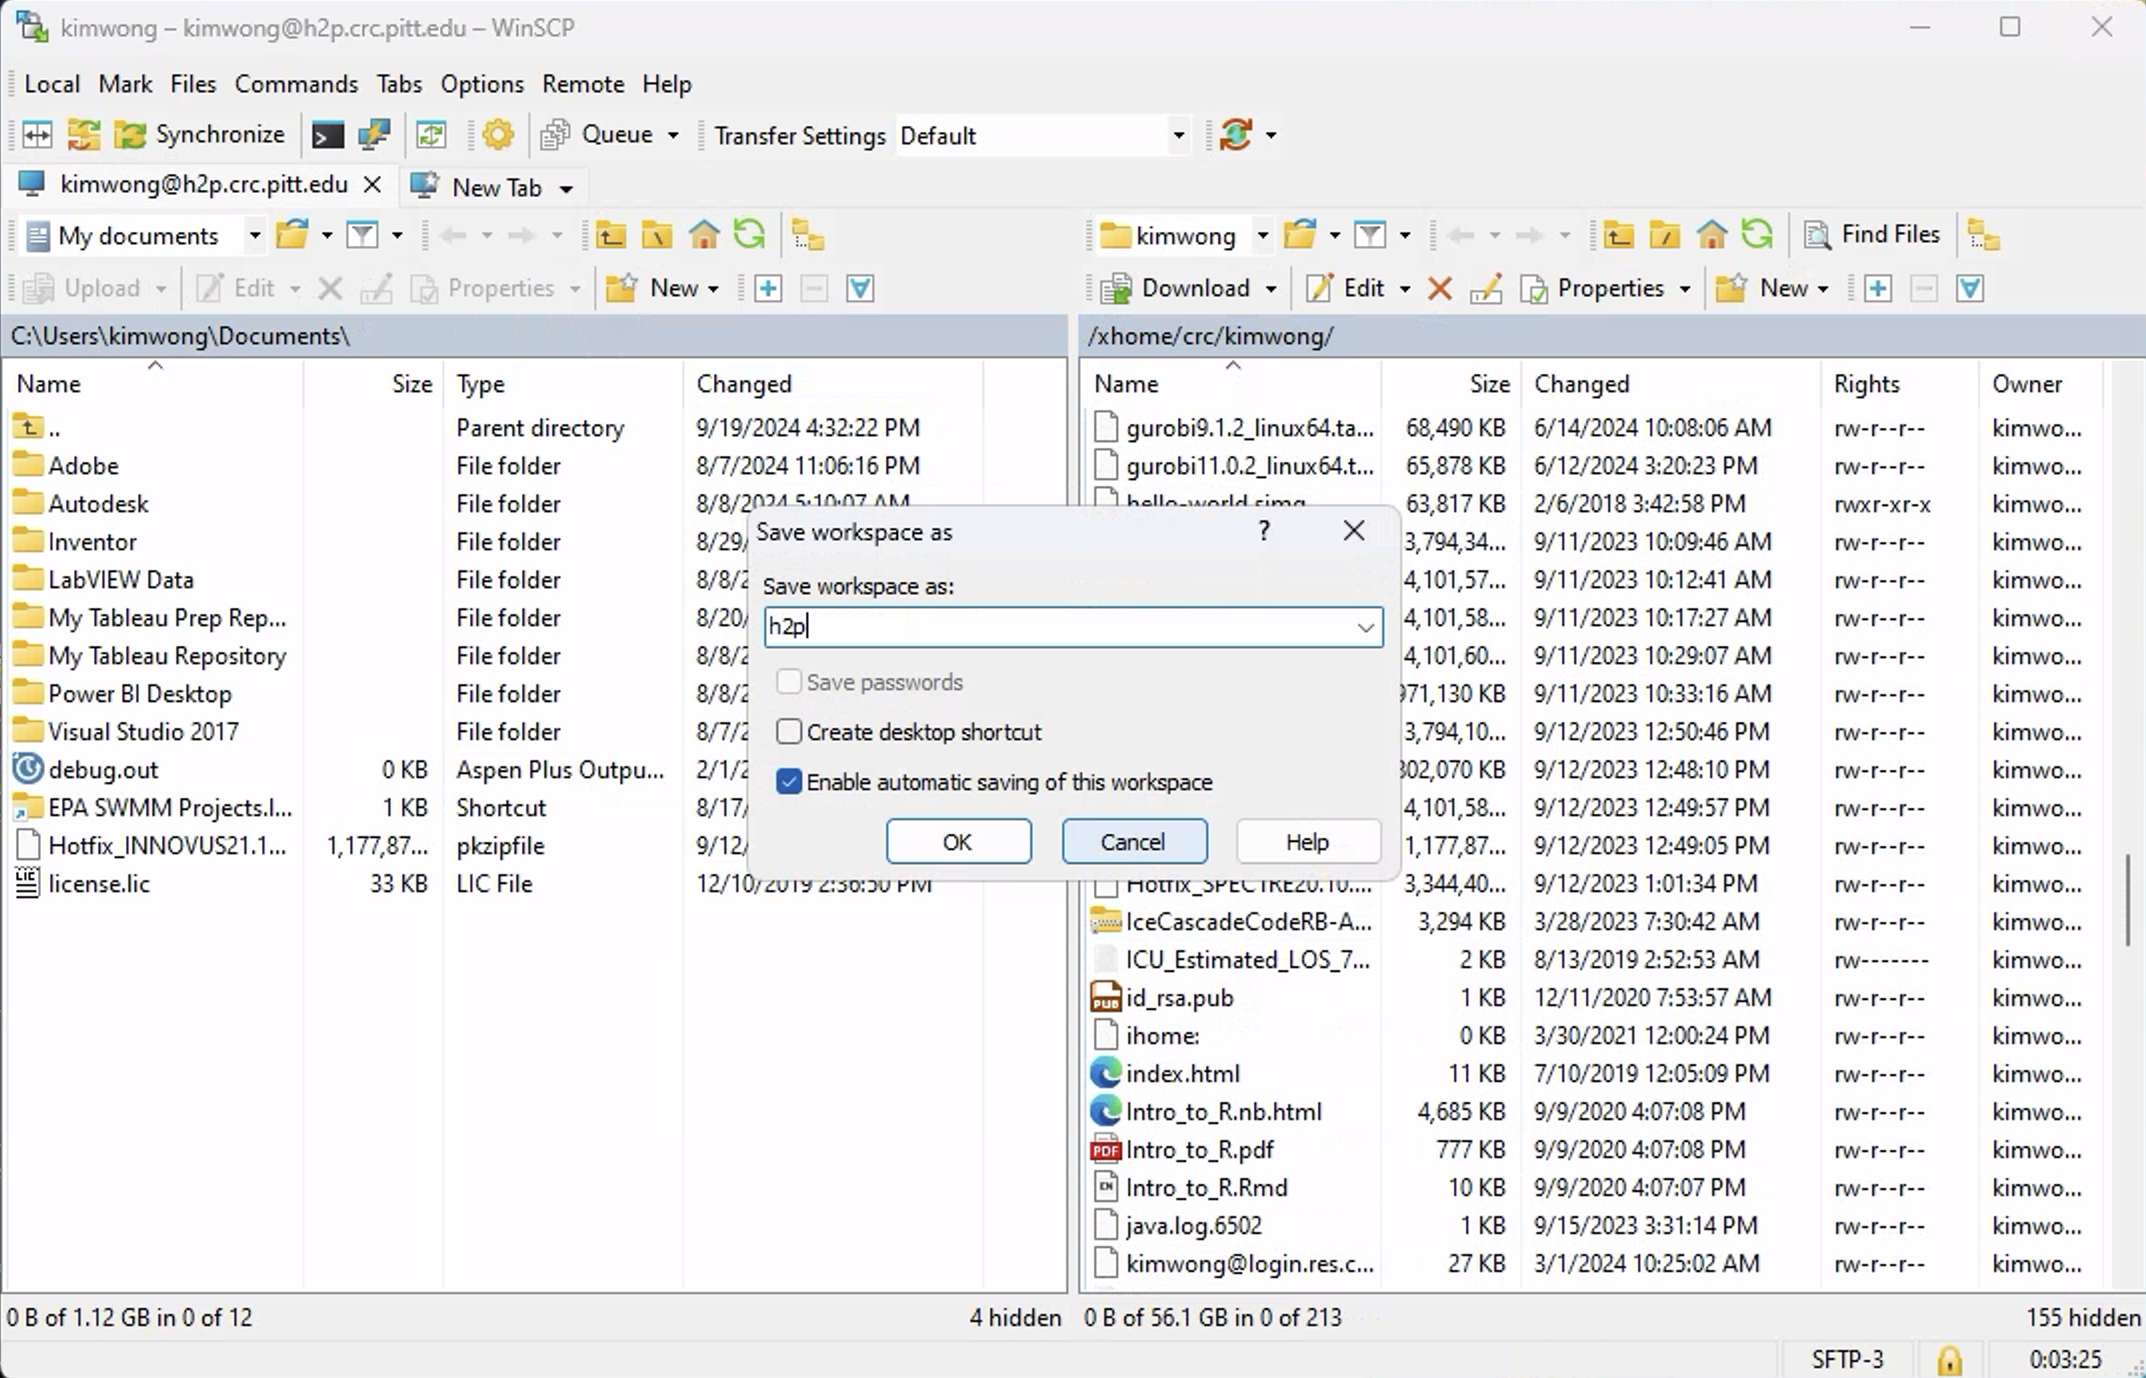Expand Queue dropdown arrow
The width and height of the screenshot is (2146, 1378).
click(x=673, y=135)
